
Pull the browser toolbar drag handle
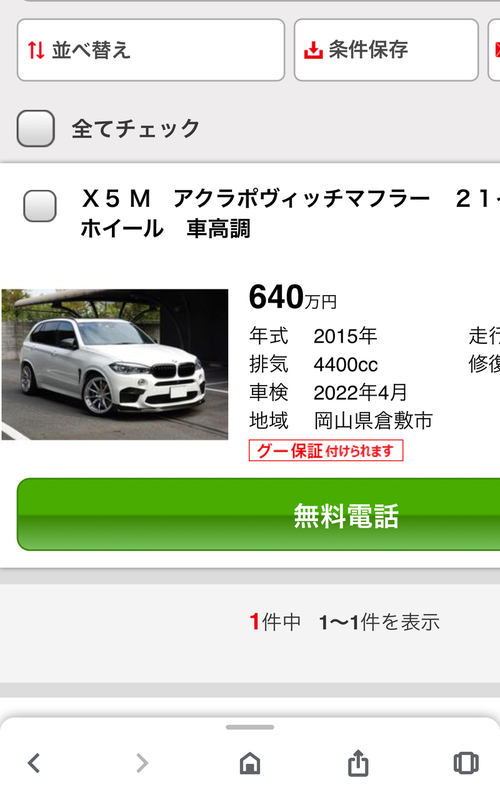[x=250, y=727]
